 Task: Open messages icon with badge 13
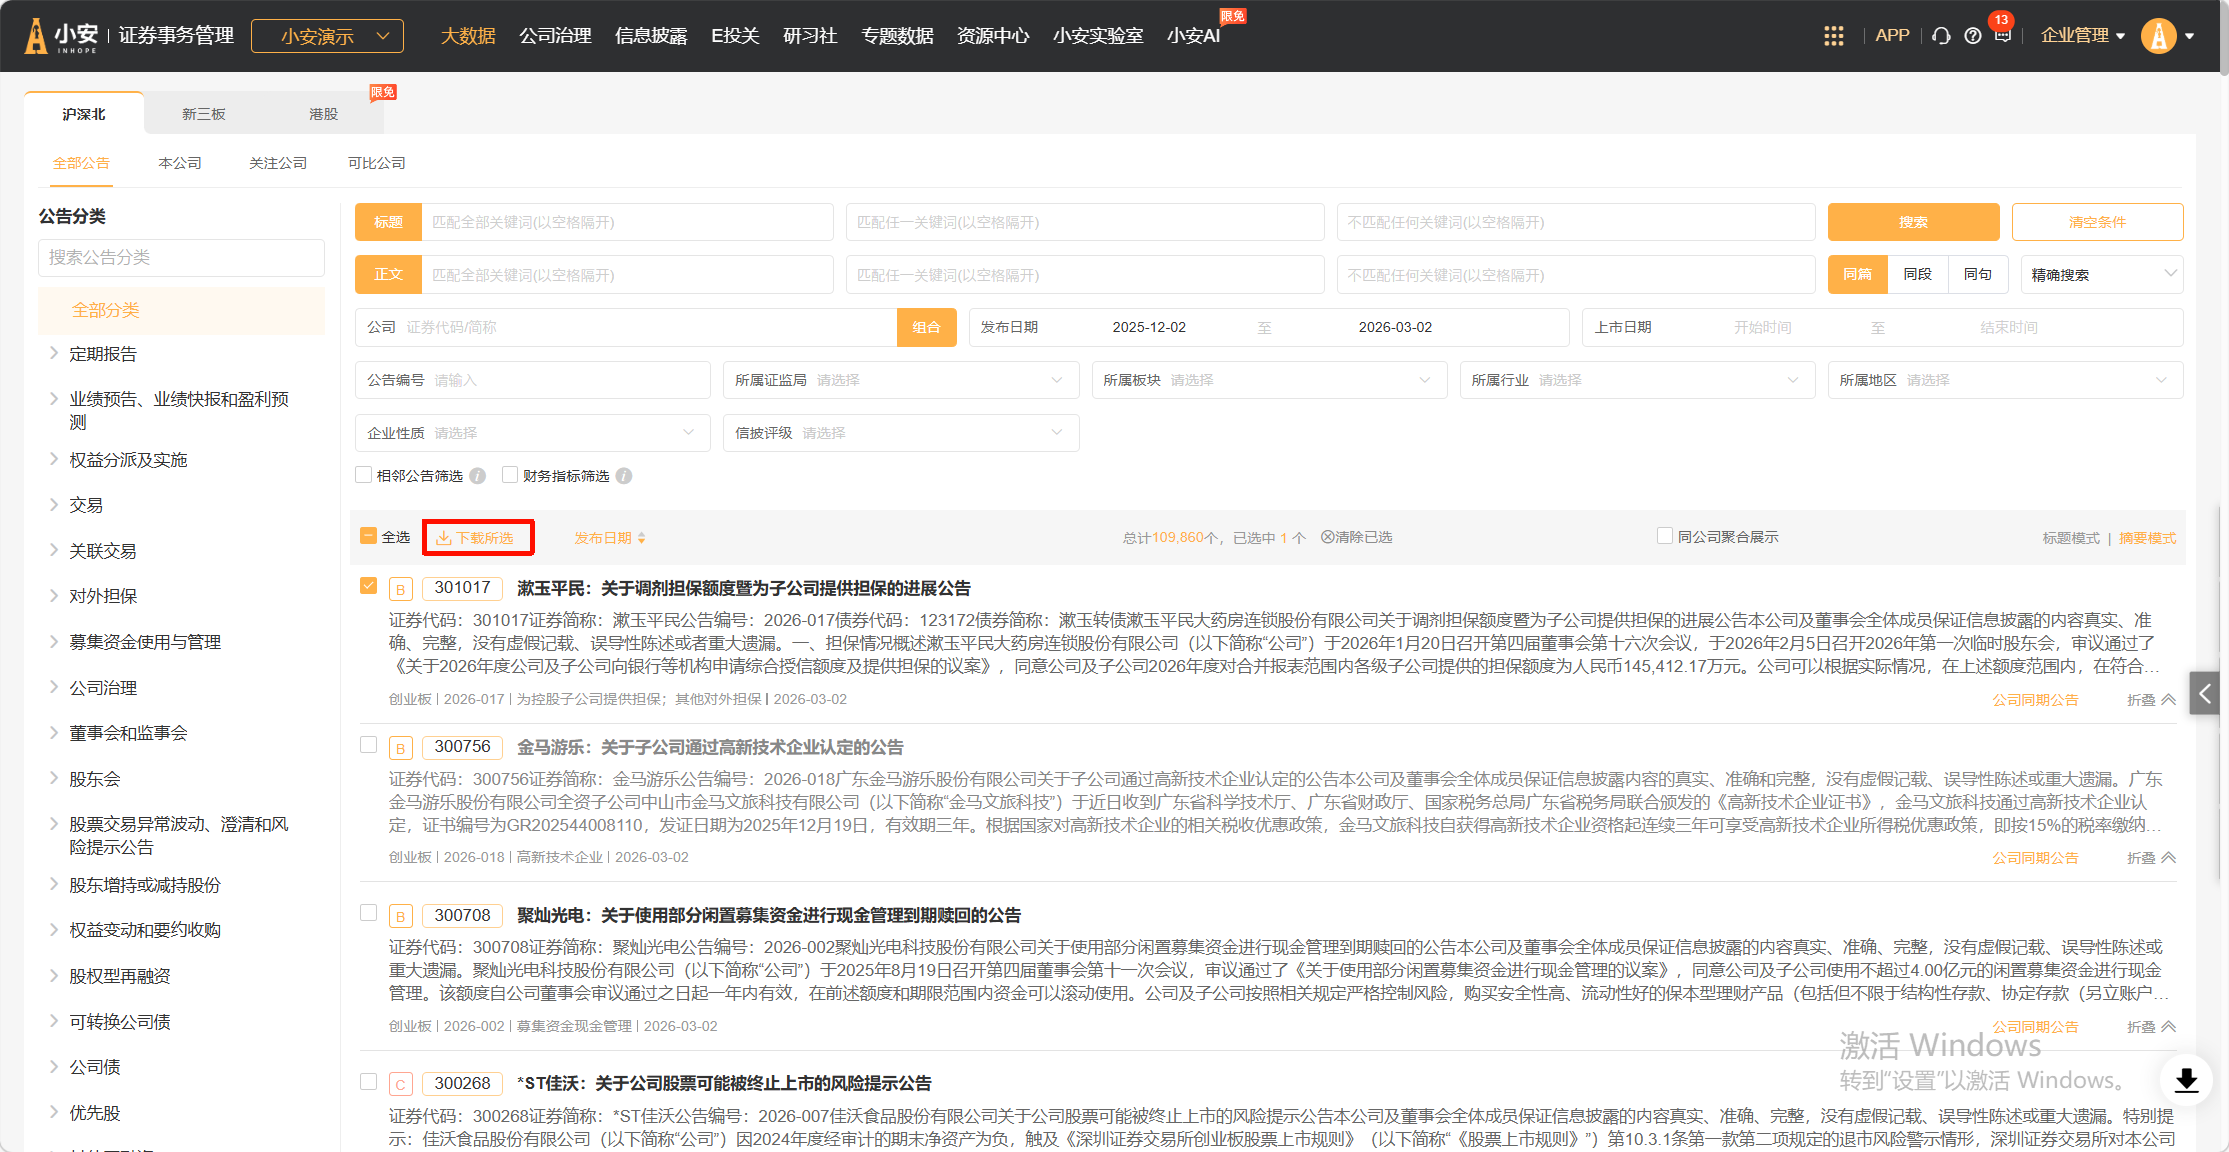click(2002, 35)
